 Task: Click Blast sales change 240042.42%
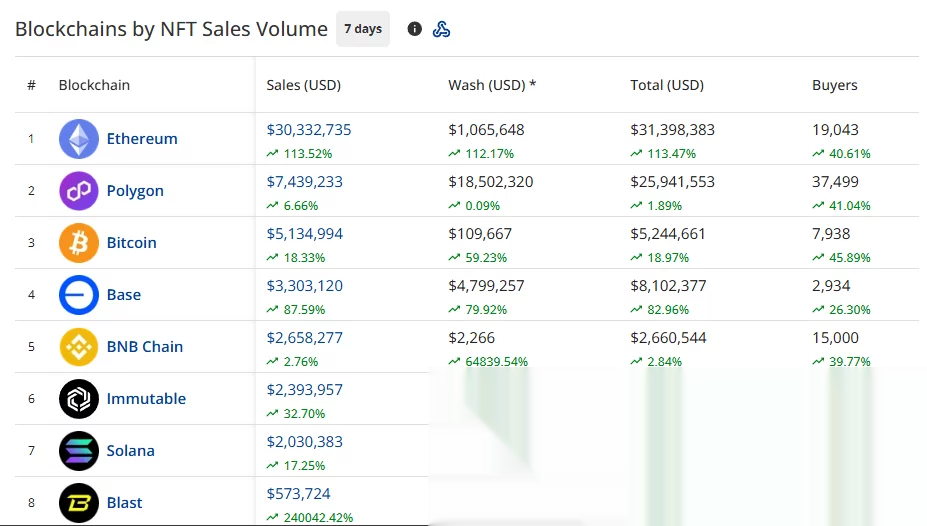point(318,518)
